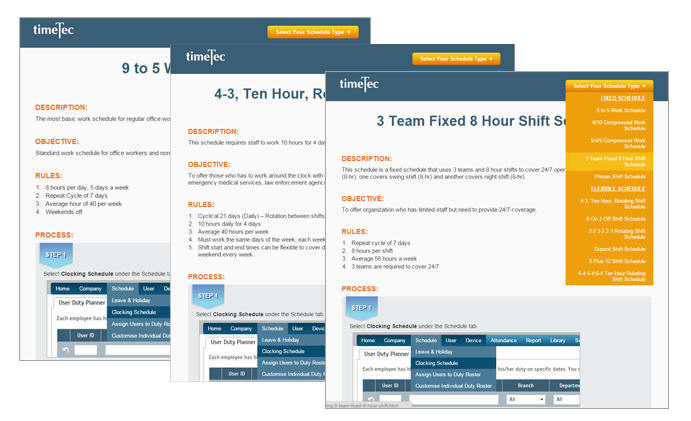Click the reset arrow icon in the 9 to 5 page table
The width and height of the screenshot is (691, 421).
pos(66,350)
